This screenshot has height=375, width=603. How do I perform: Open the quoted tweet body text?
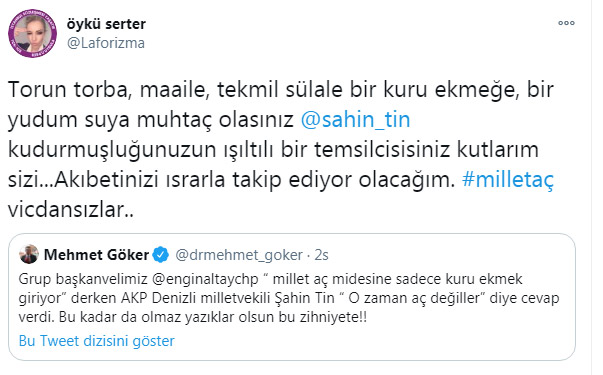coord(288,298)
